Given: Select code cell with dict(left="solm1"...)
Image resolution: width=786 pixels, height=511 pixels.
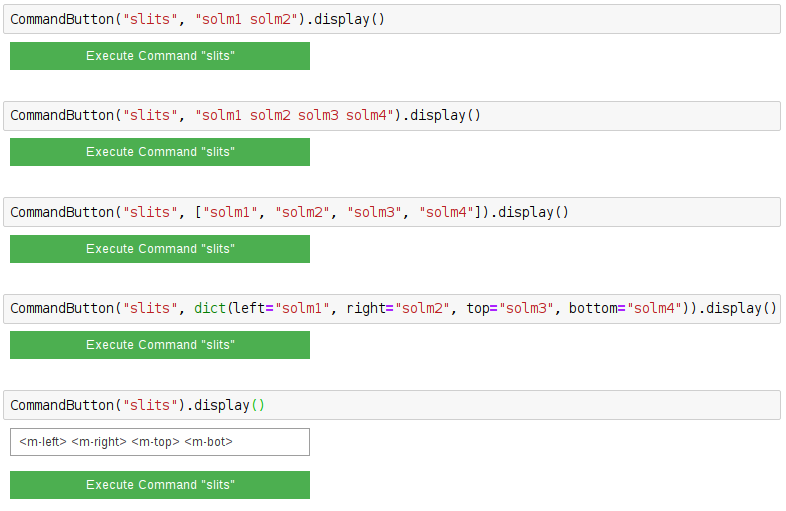Looking at the screenshot, I should tap(392, 308).
